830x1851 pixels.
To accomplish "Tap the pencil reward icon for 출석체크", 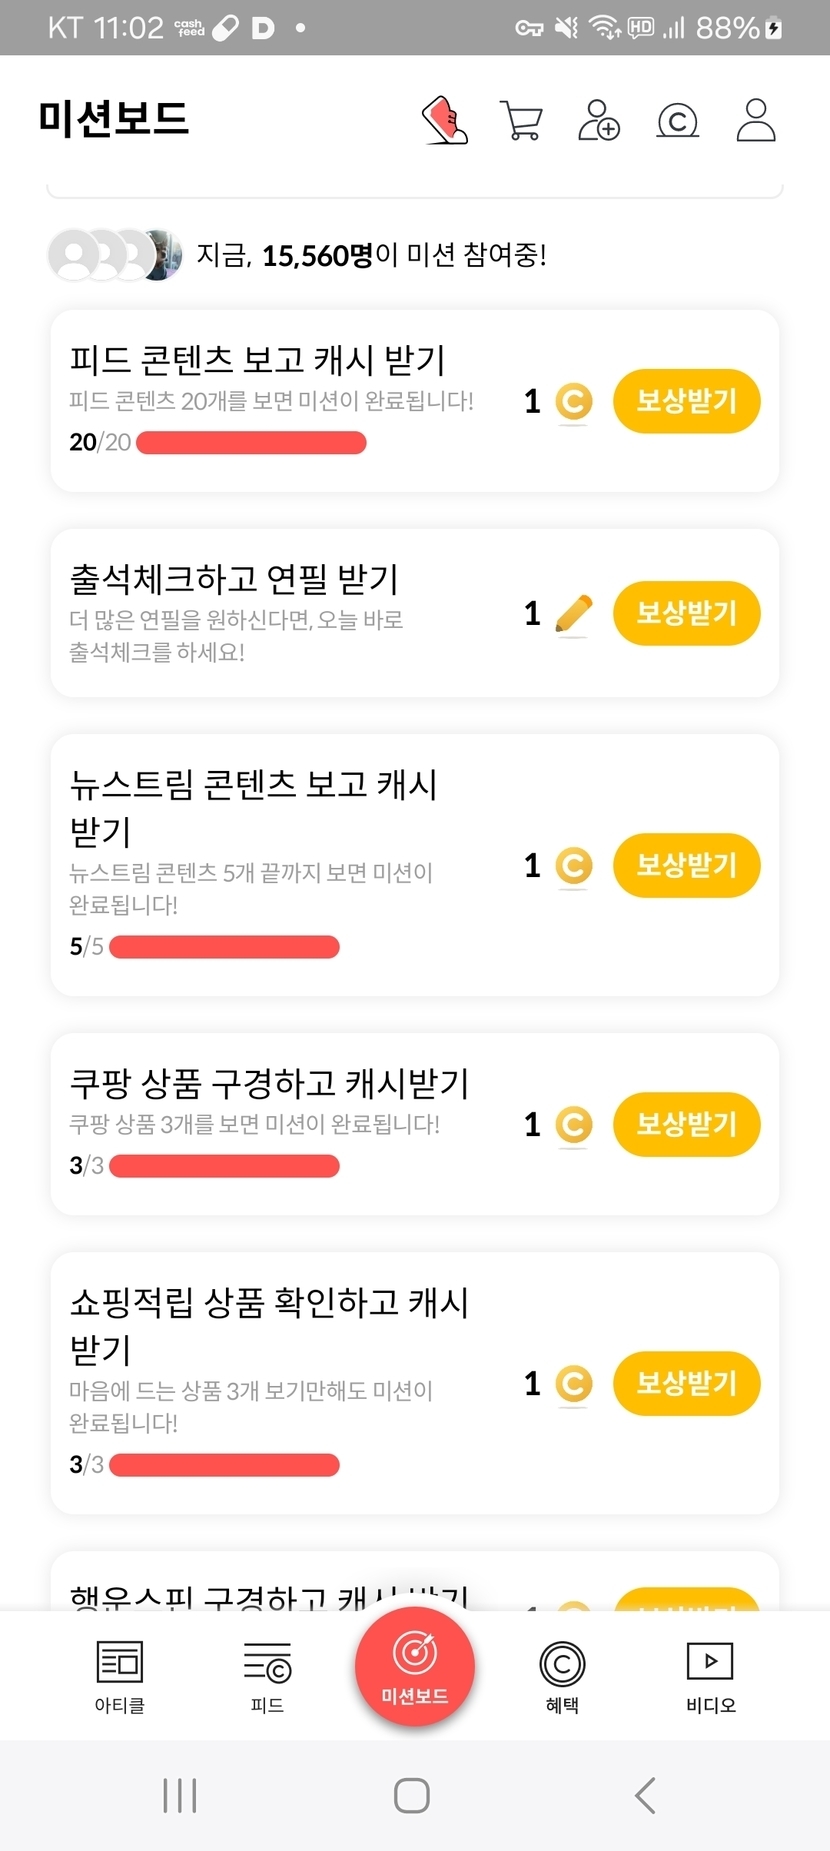I will tap(573, 613).
